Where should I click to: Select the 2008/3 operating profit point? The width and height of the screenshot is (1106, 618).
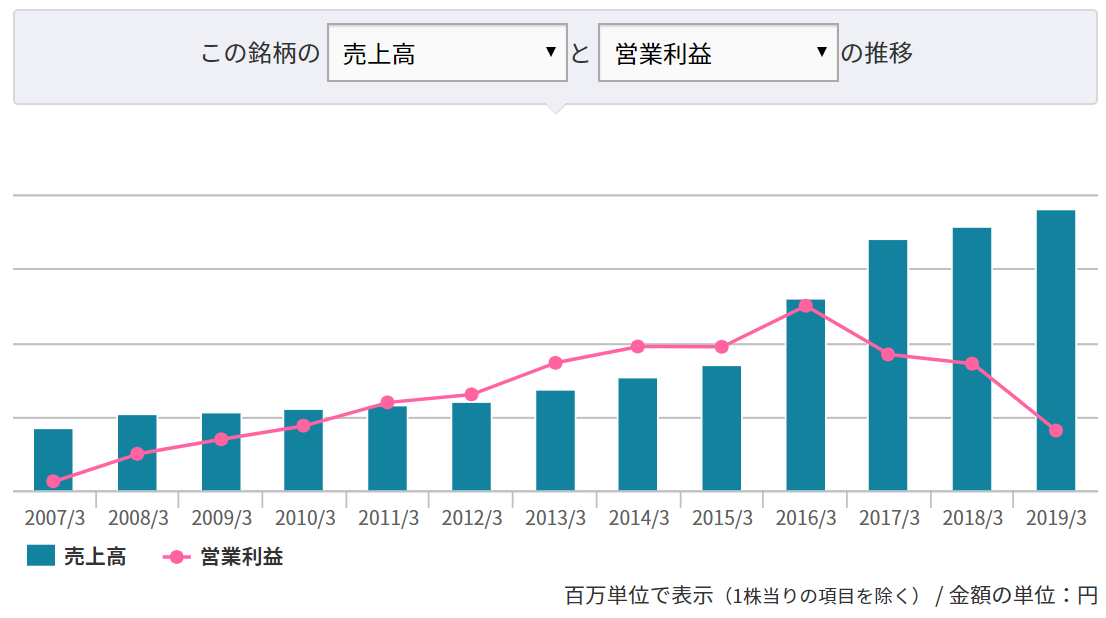[x=137, y=453]
